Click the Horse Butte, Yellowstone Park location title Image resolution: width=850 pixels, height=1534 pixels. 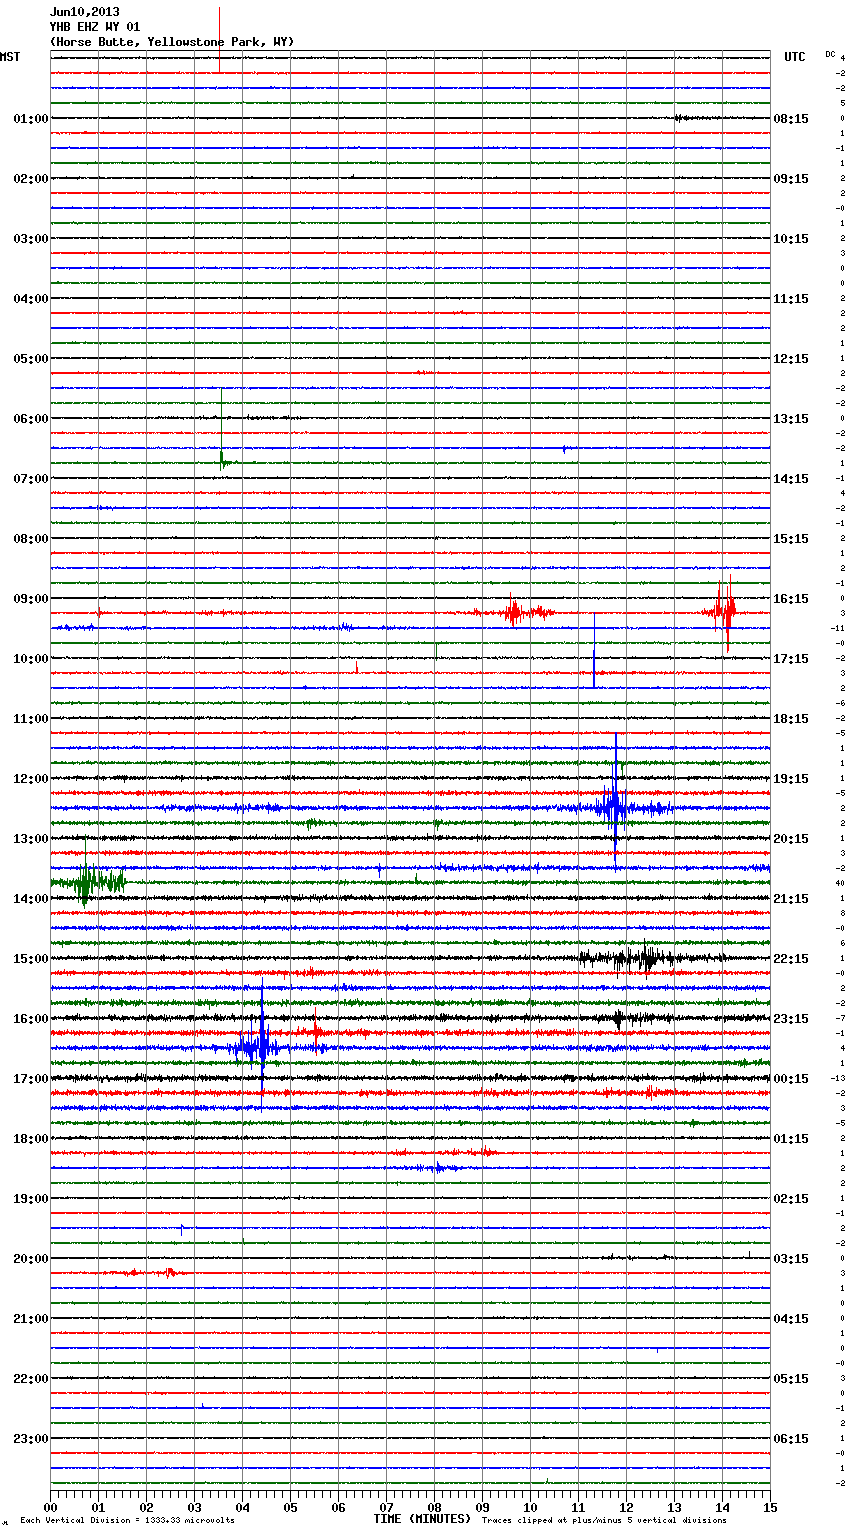tap(172, 42)
